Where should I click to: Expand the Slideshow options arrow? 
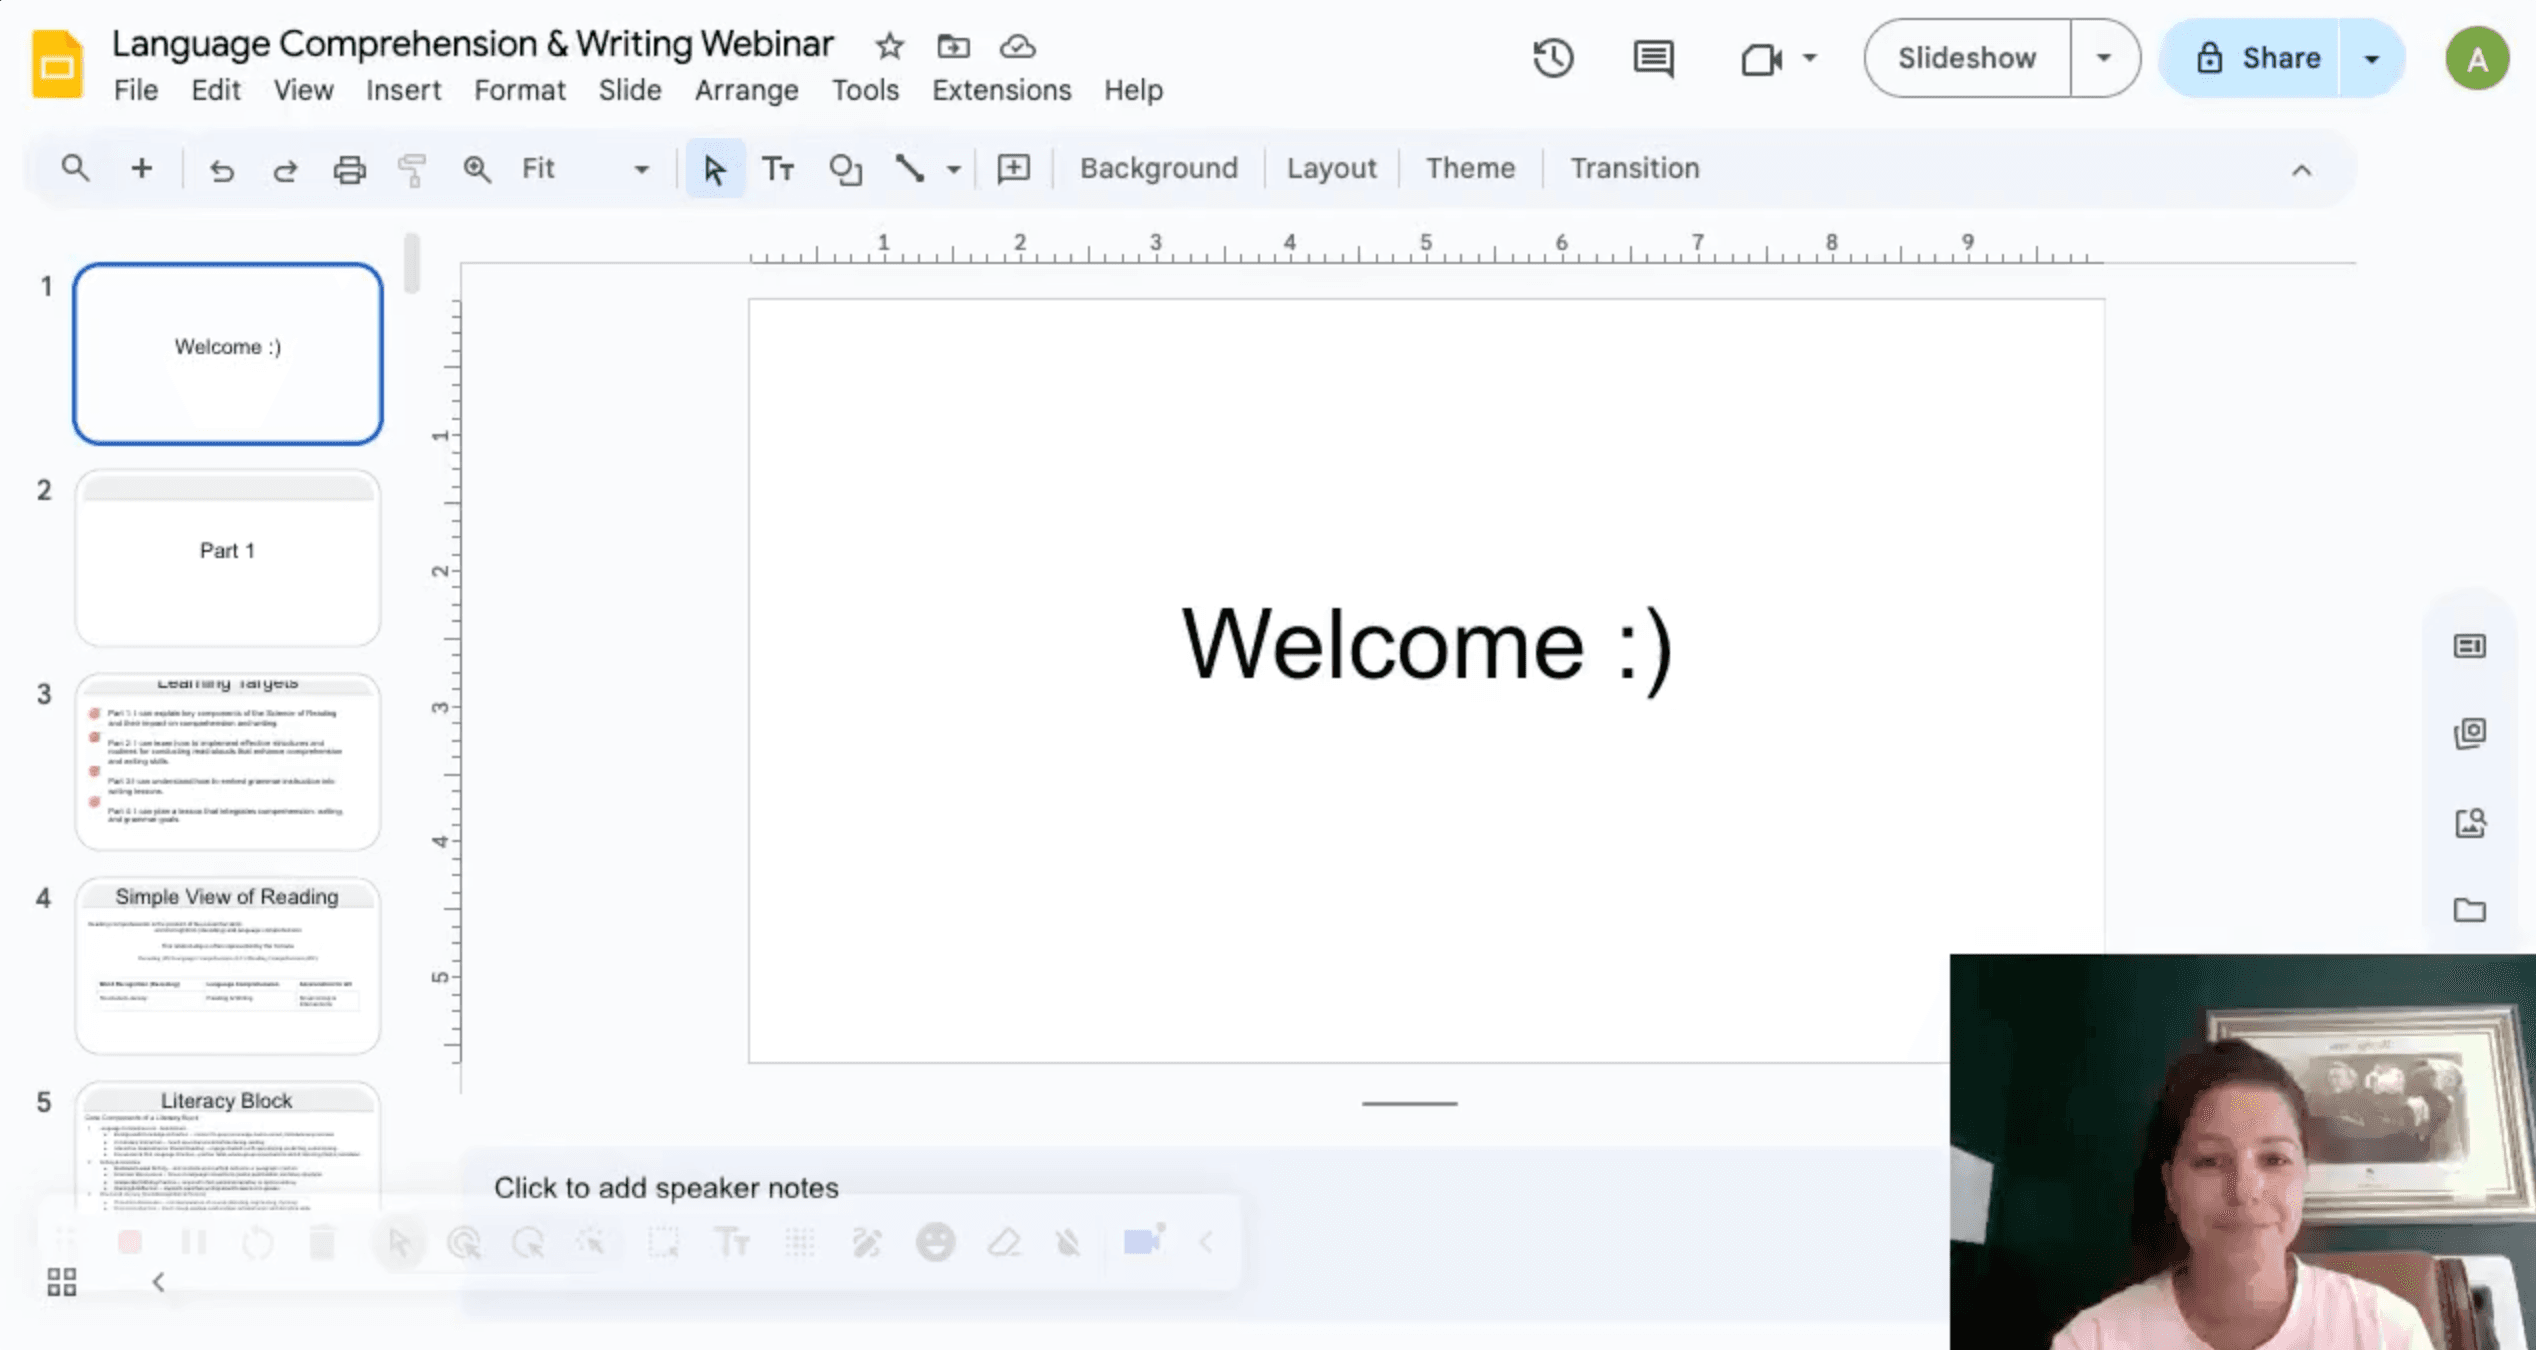click(2103, 58)
